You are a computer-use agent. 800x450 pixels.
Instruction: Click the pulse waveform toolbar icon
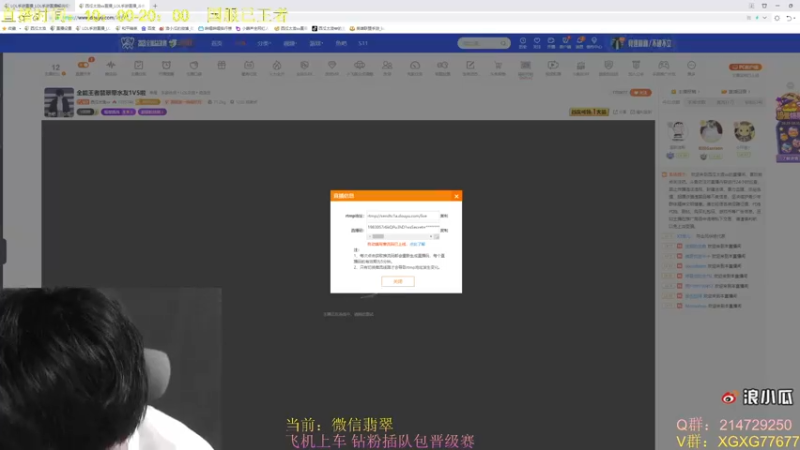[111, 65]
